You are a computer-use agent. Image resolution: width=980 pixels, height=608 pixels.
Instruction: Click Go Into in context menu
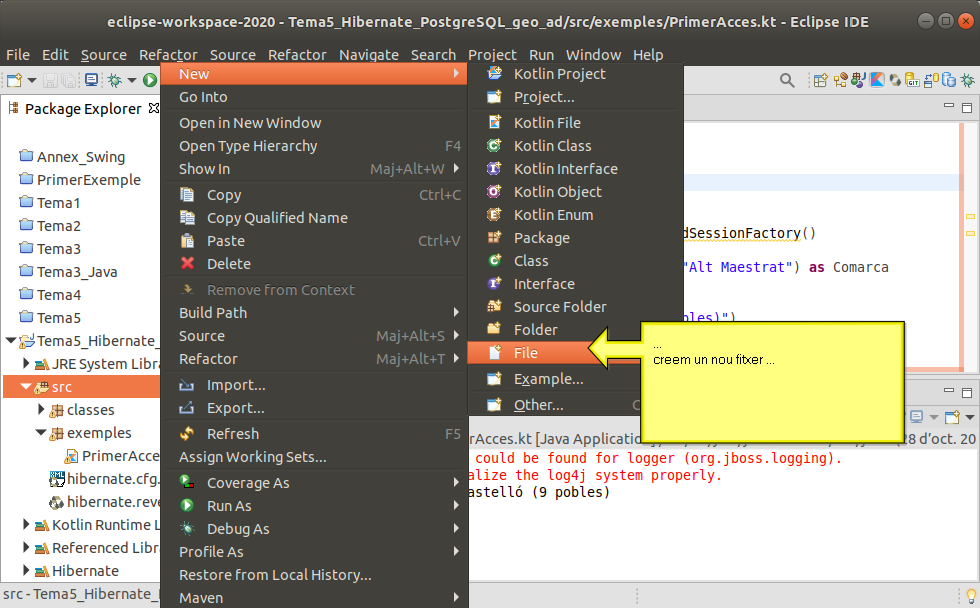click(314, 97)
